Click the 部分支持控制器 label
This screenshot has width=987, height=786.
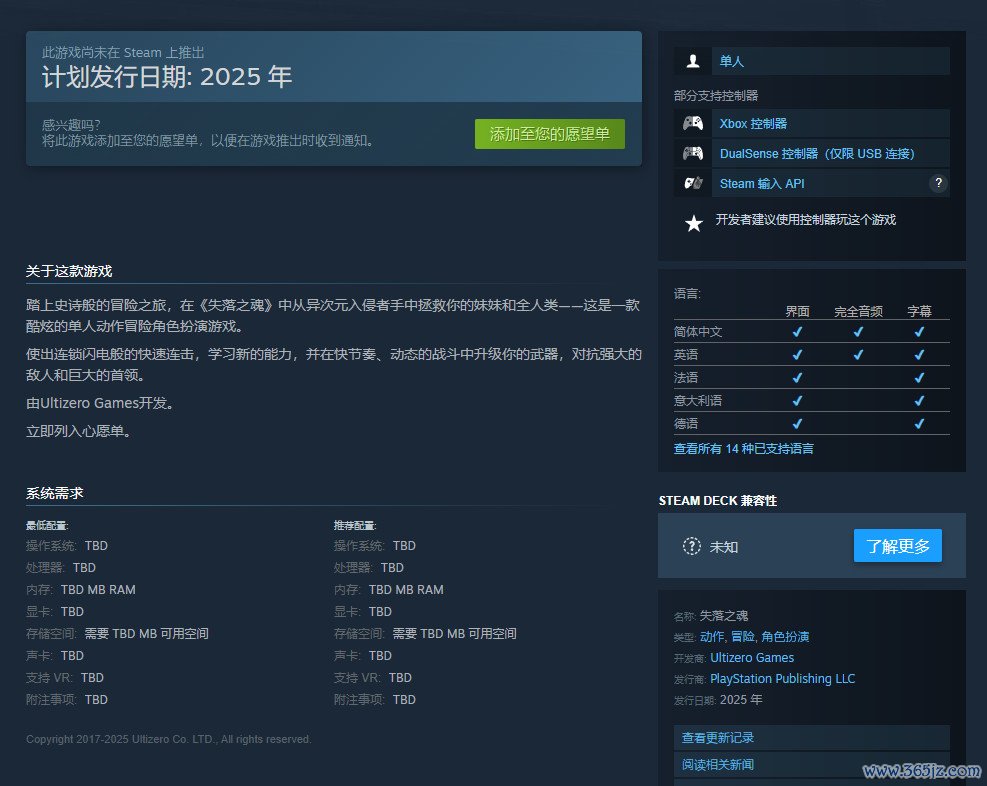(716, 96)
